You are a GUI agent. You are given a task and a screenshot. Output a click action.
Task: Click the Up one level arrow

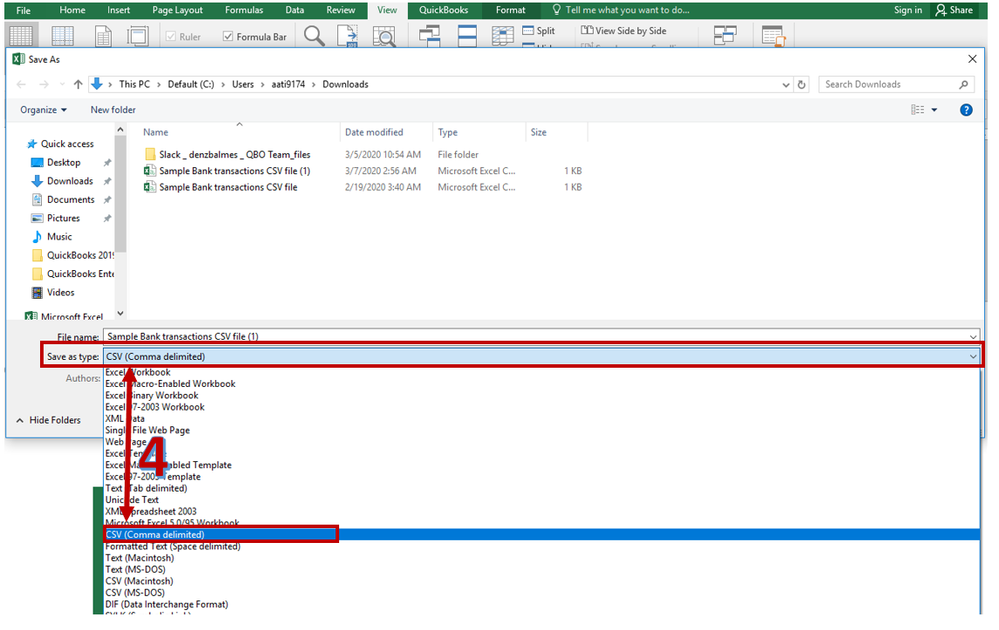[x=78, y=84]
